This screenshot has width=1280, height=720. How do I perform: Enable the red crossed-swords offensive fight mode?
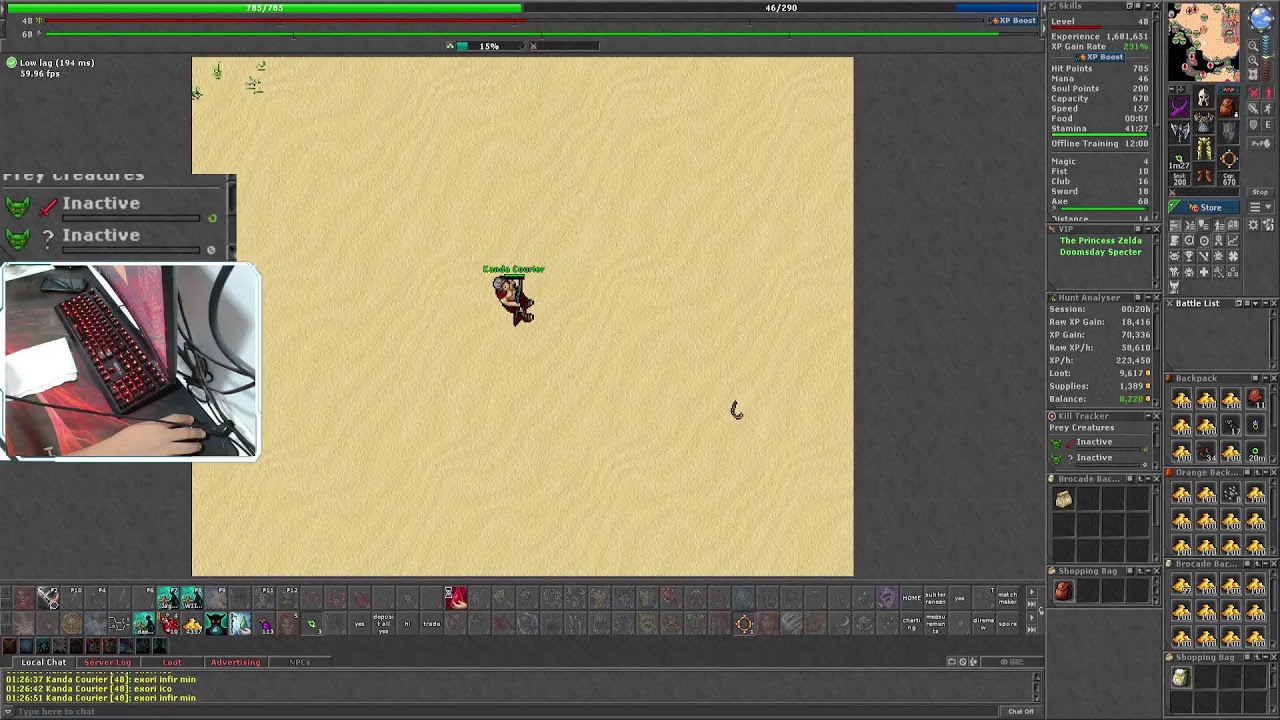[x=1255, y=93]
